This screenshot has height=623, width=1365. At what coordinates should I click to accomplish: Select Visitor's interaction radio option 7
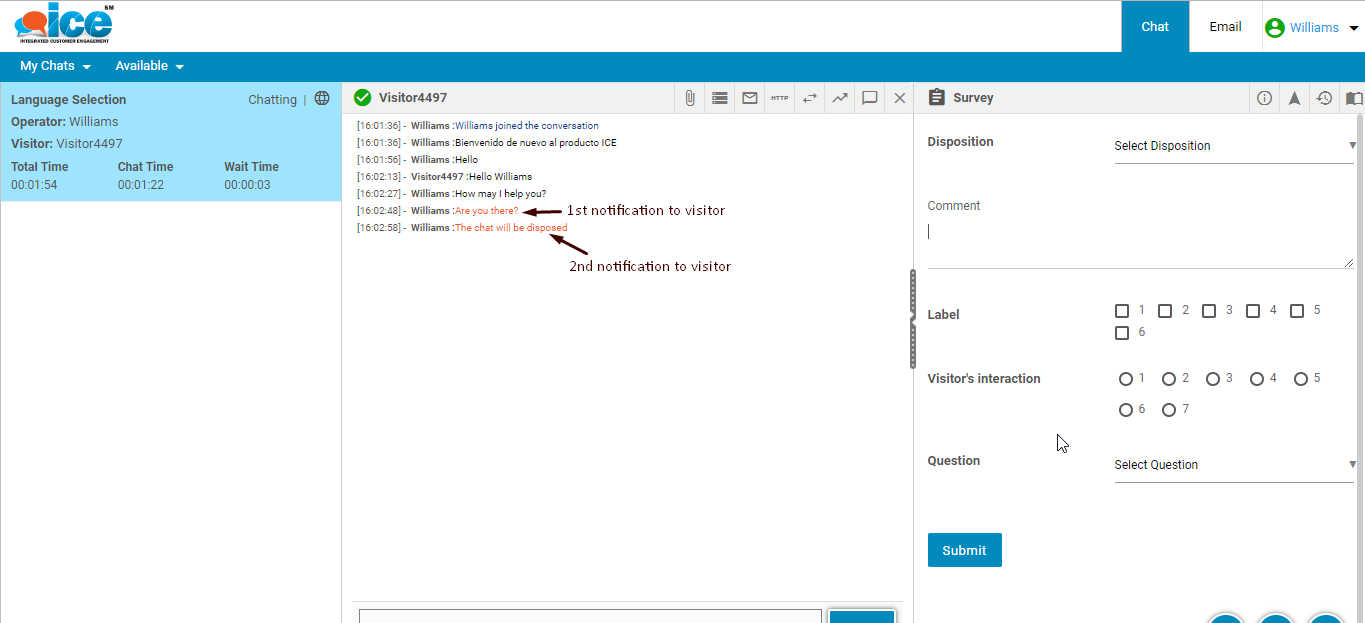tap(1169, 410)
